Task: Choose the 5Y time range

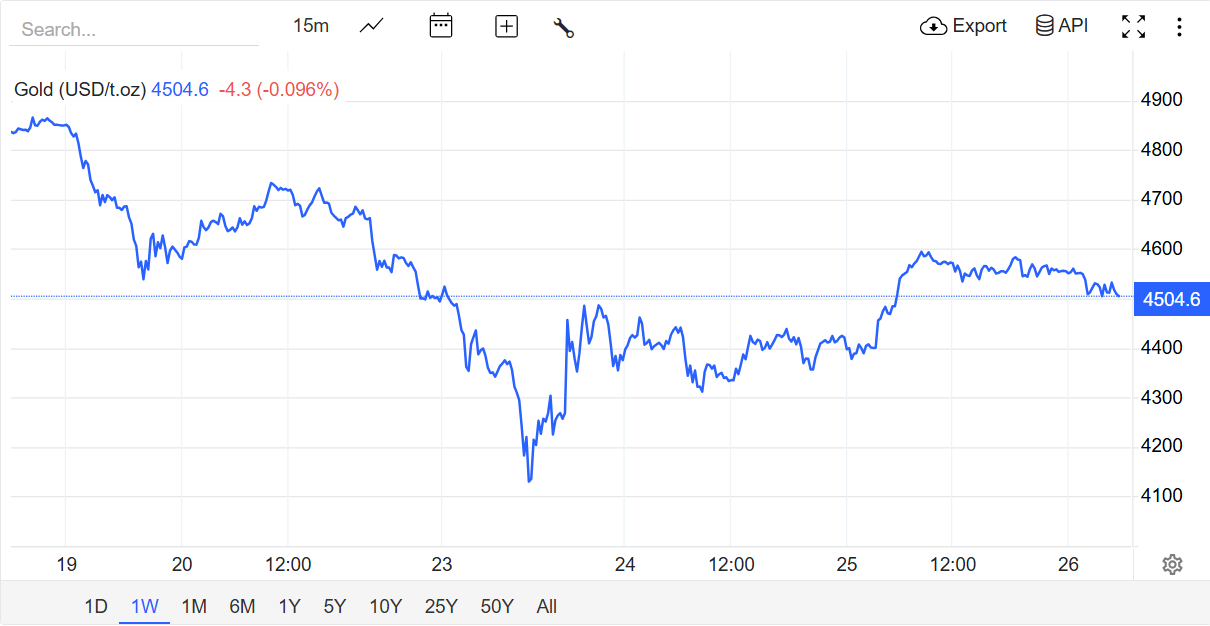Action: 335,606
